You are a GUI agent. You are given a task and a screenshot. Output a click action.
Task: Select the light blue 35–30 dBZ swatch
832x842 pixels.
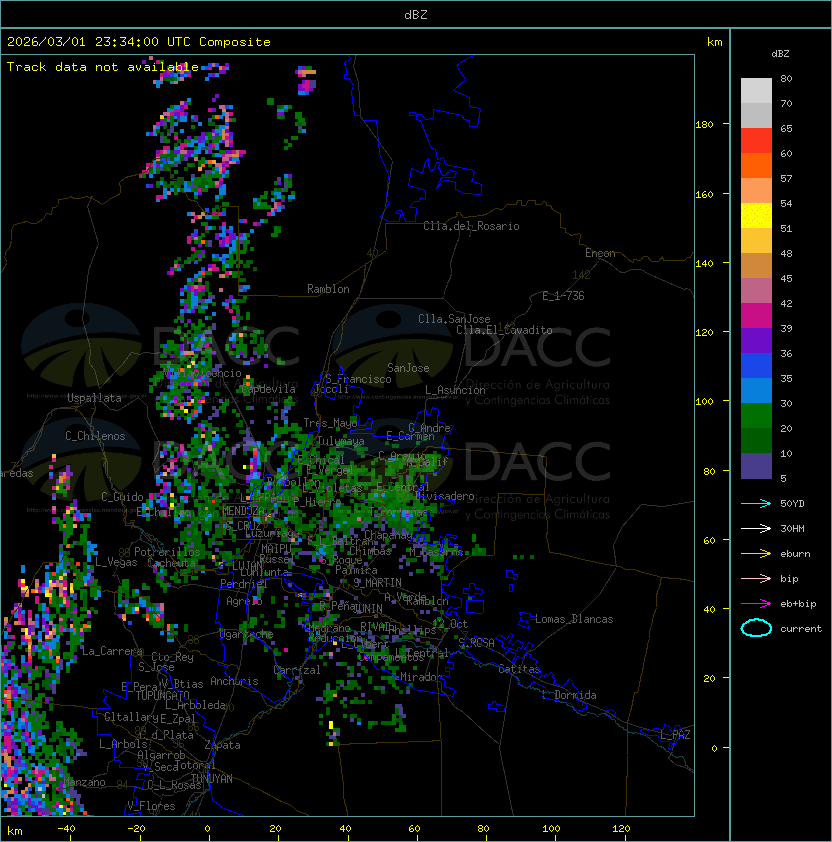tap(756, 391)
